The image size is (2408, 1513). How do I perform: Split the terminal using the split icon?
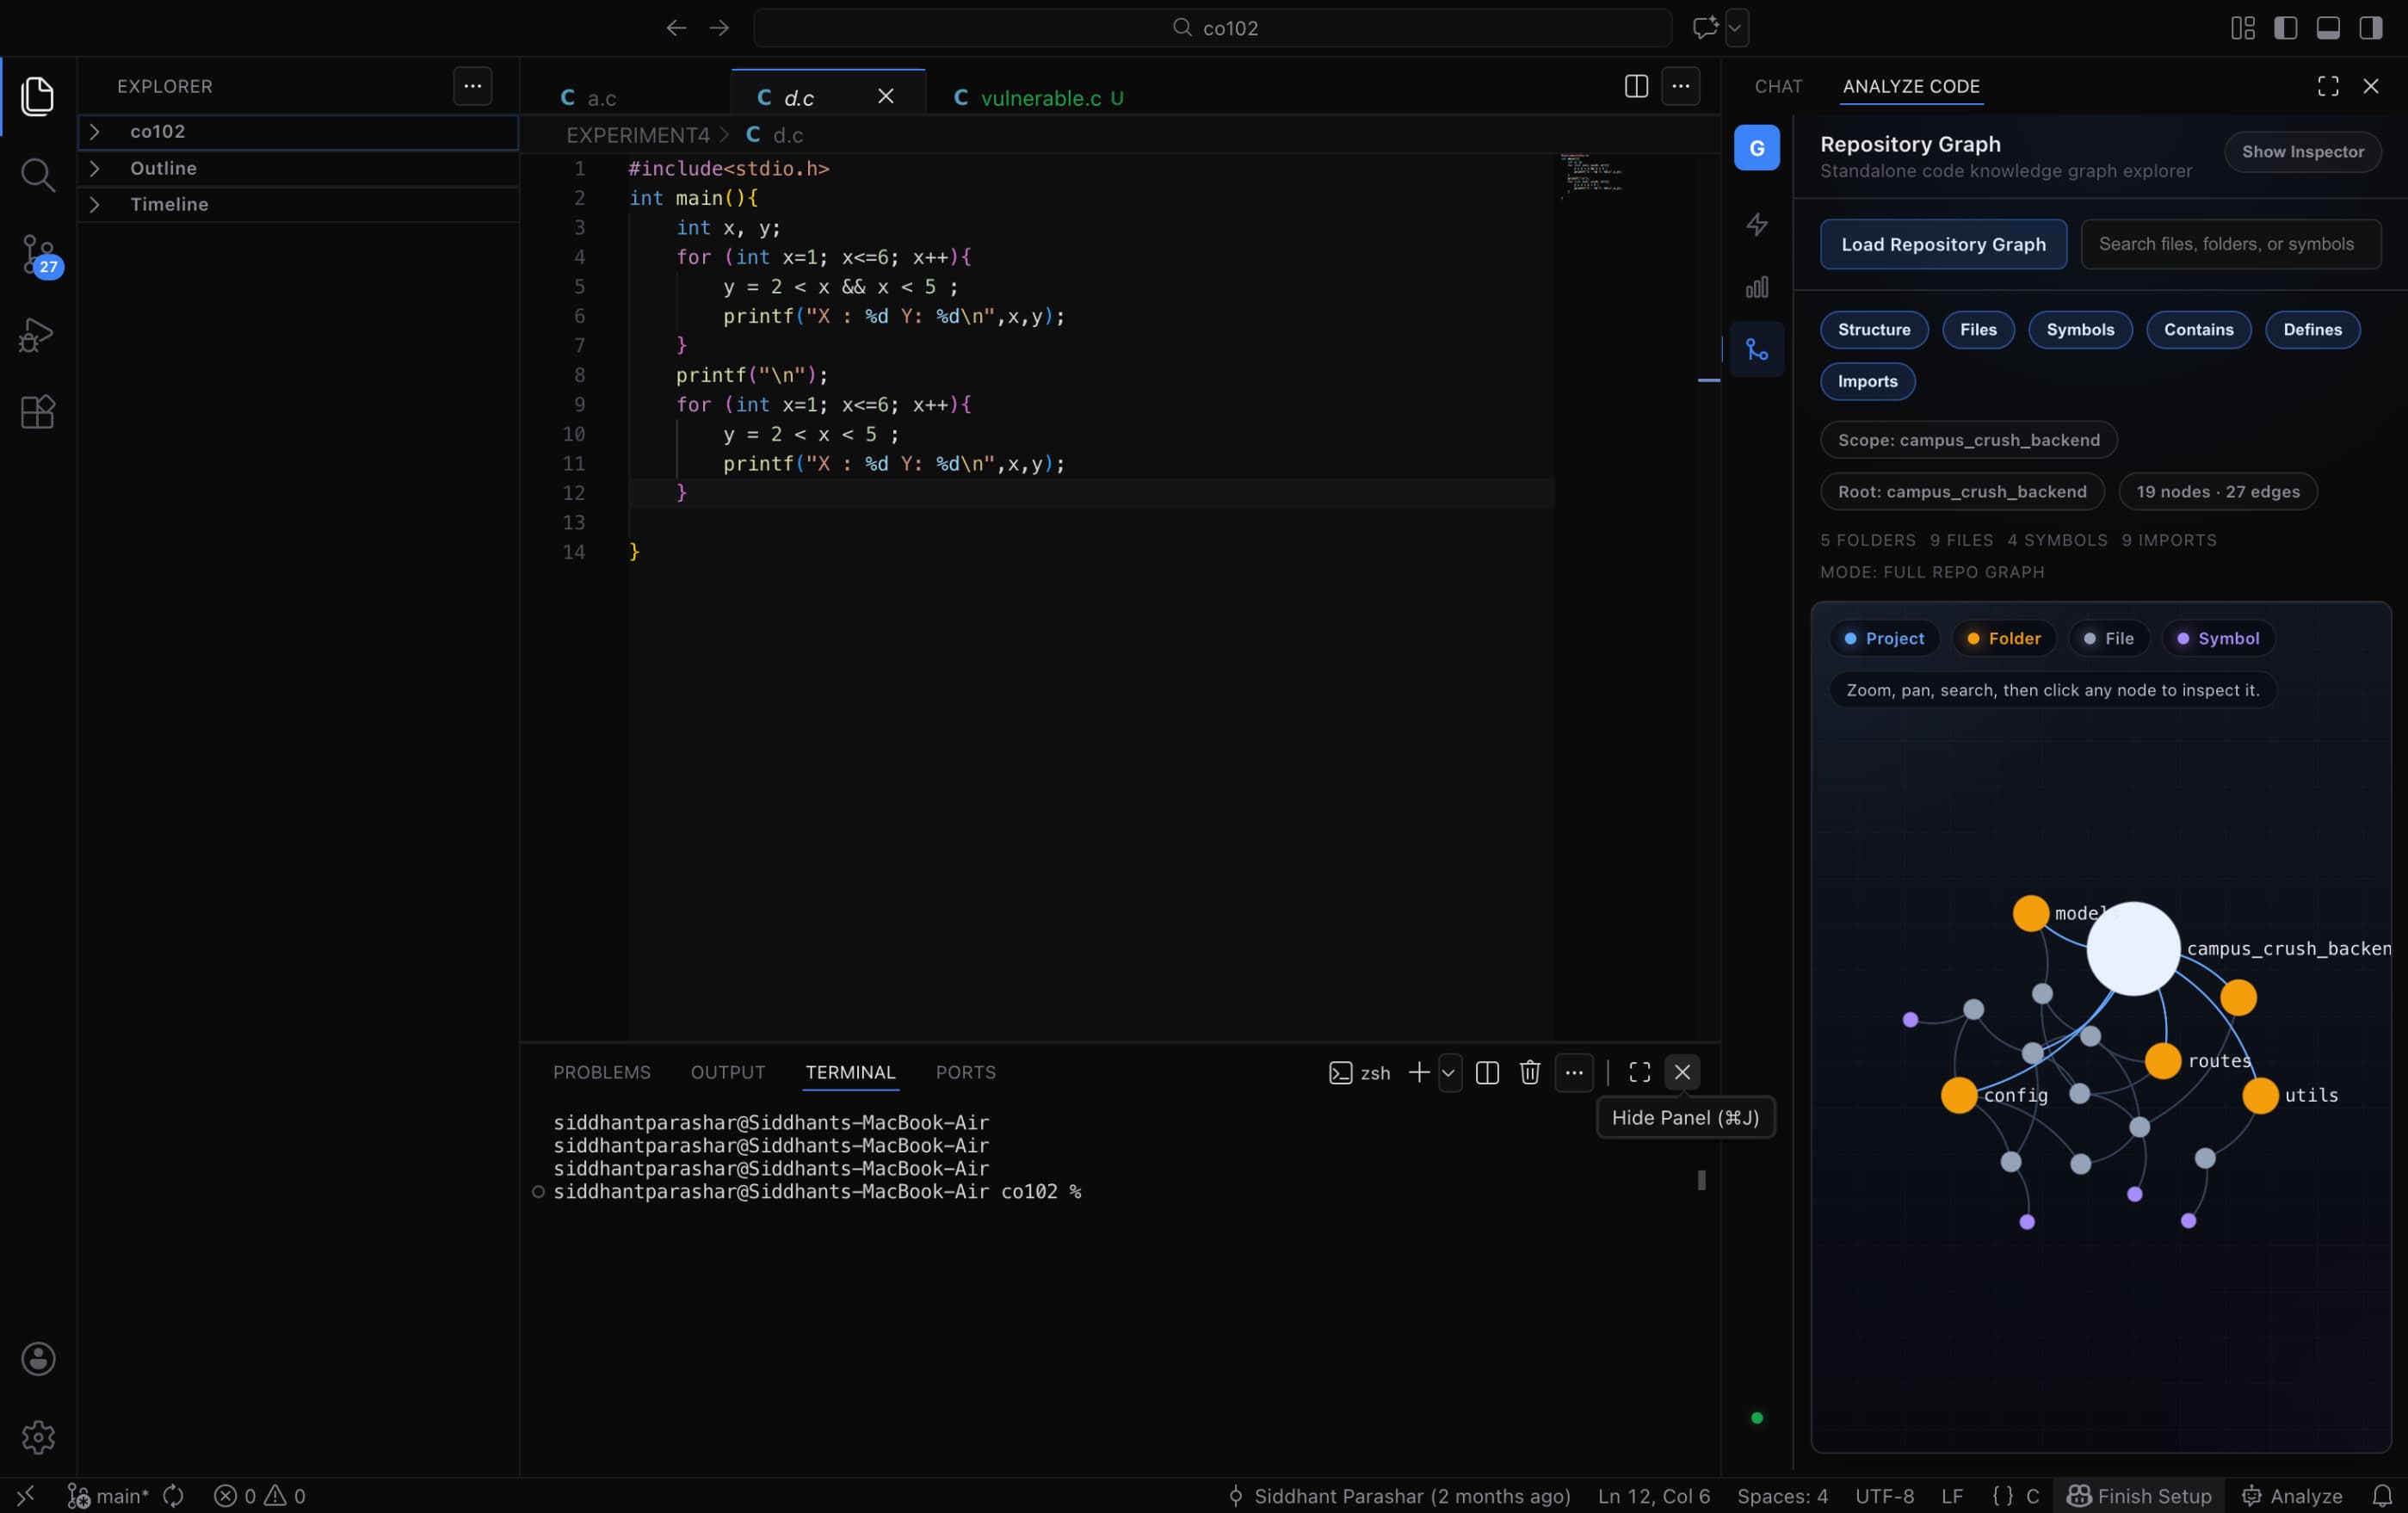point(1486,1073)
